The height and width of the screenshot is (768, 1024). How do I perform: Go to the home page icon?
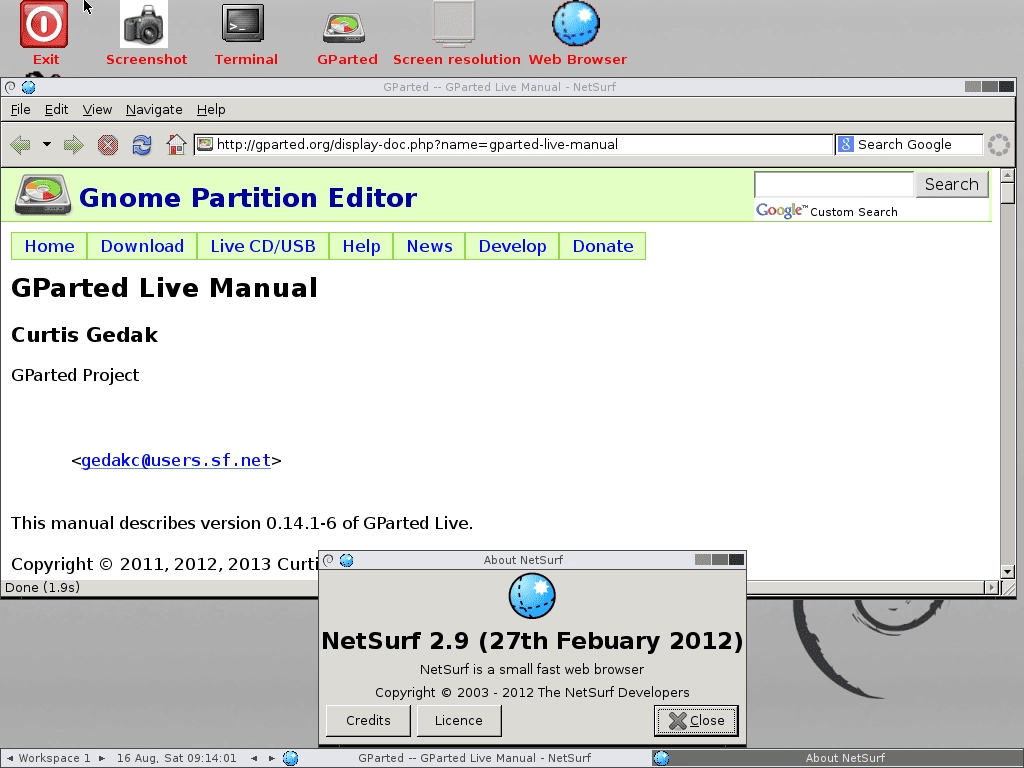coord(176,144)
